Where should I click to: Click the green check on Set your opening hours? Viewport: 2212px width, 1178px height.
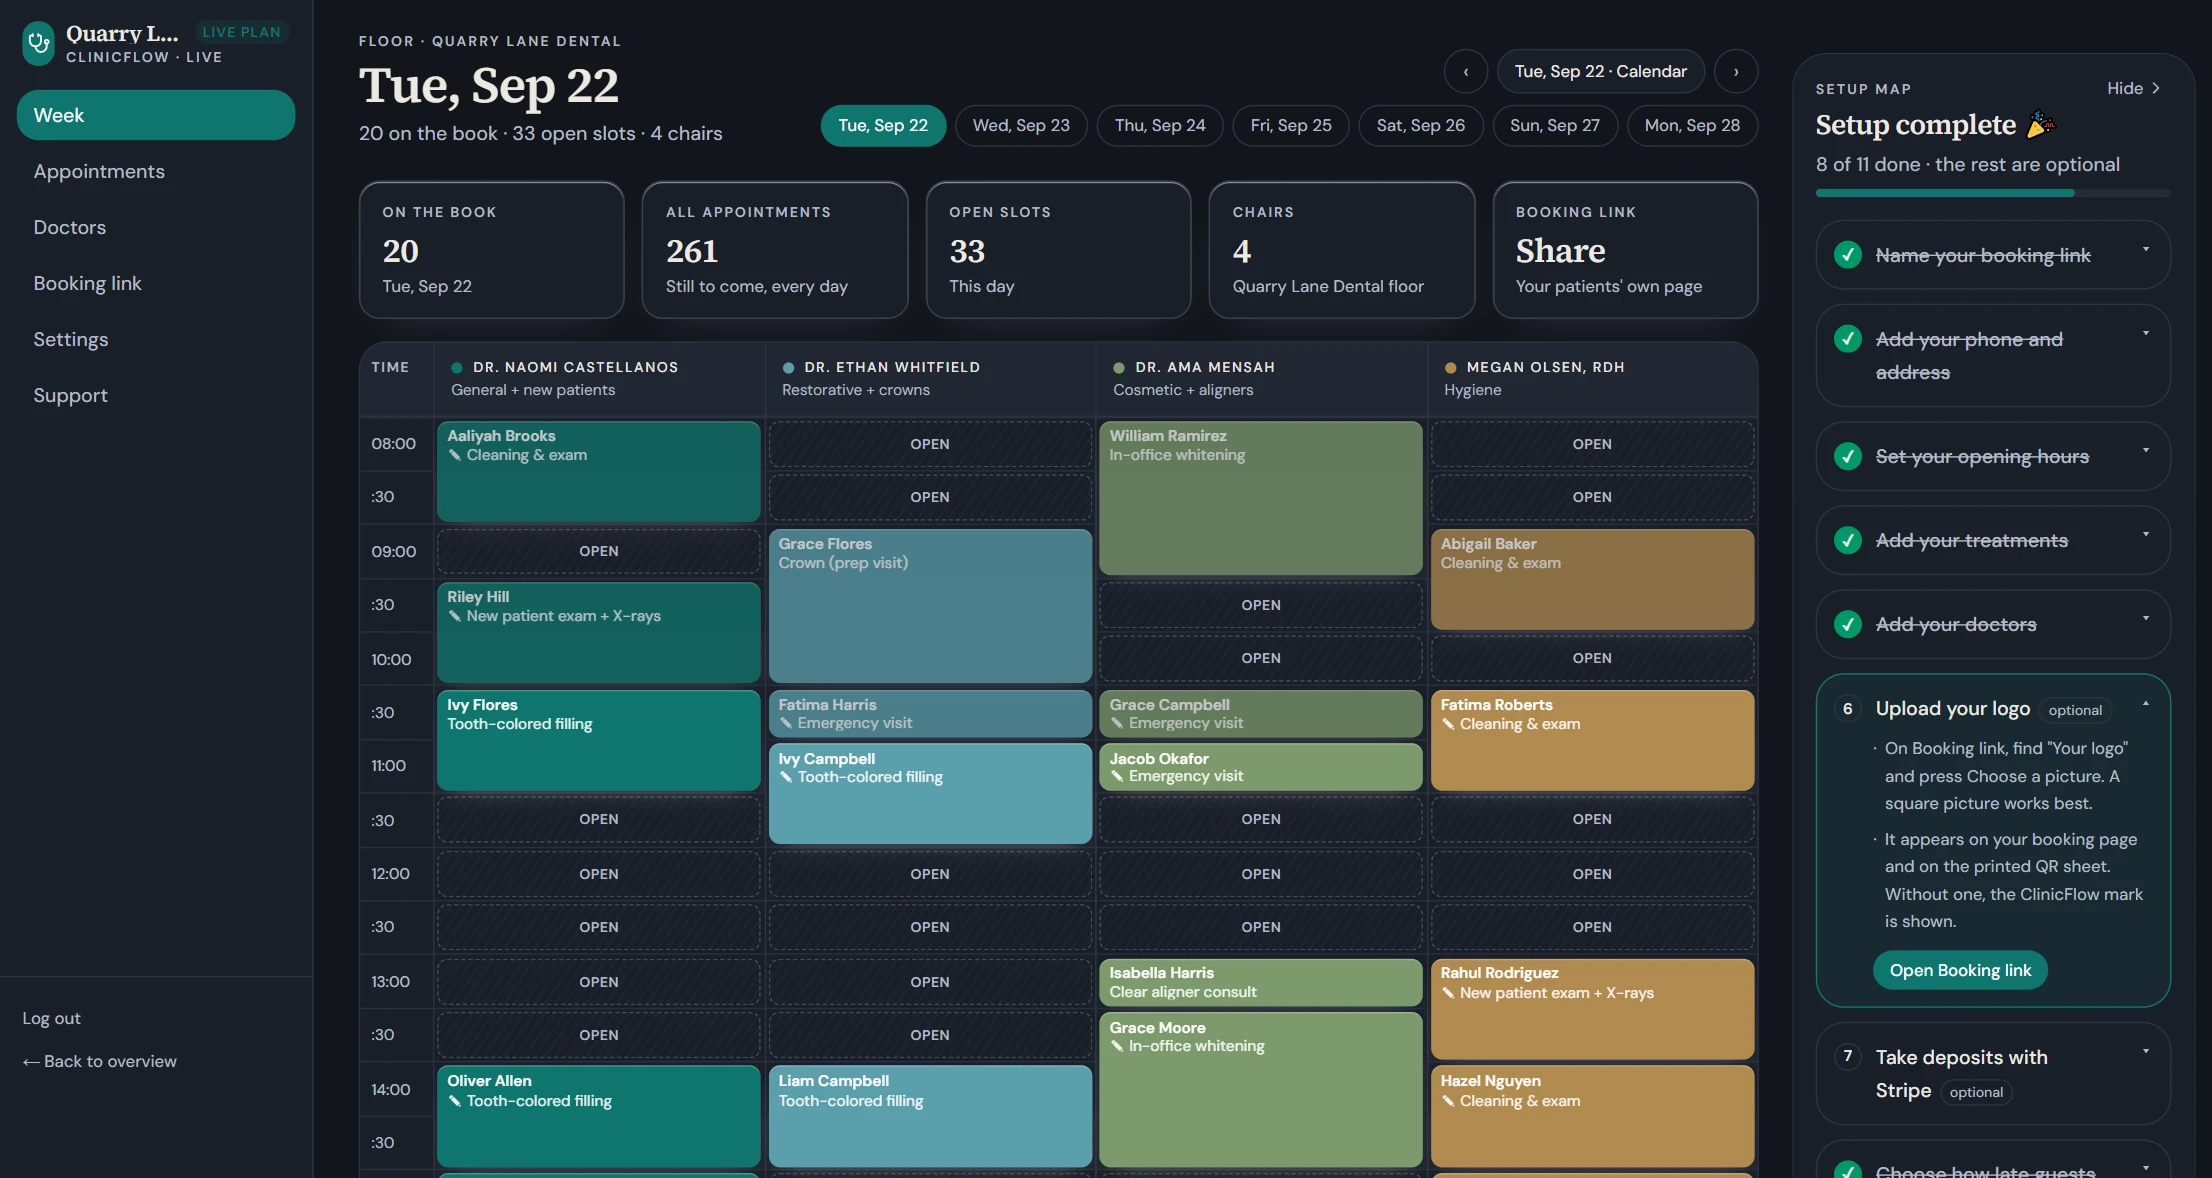[1848, 456]
